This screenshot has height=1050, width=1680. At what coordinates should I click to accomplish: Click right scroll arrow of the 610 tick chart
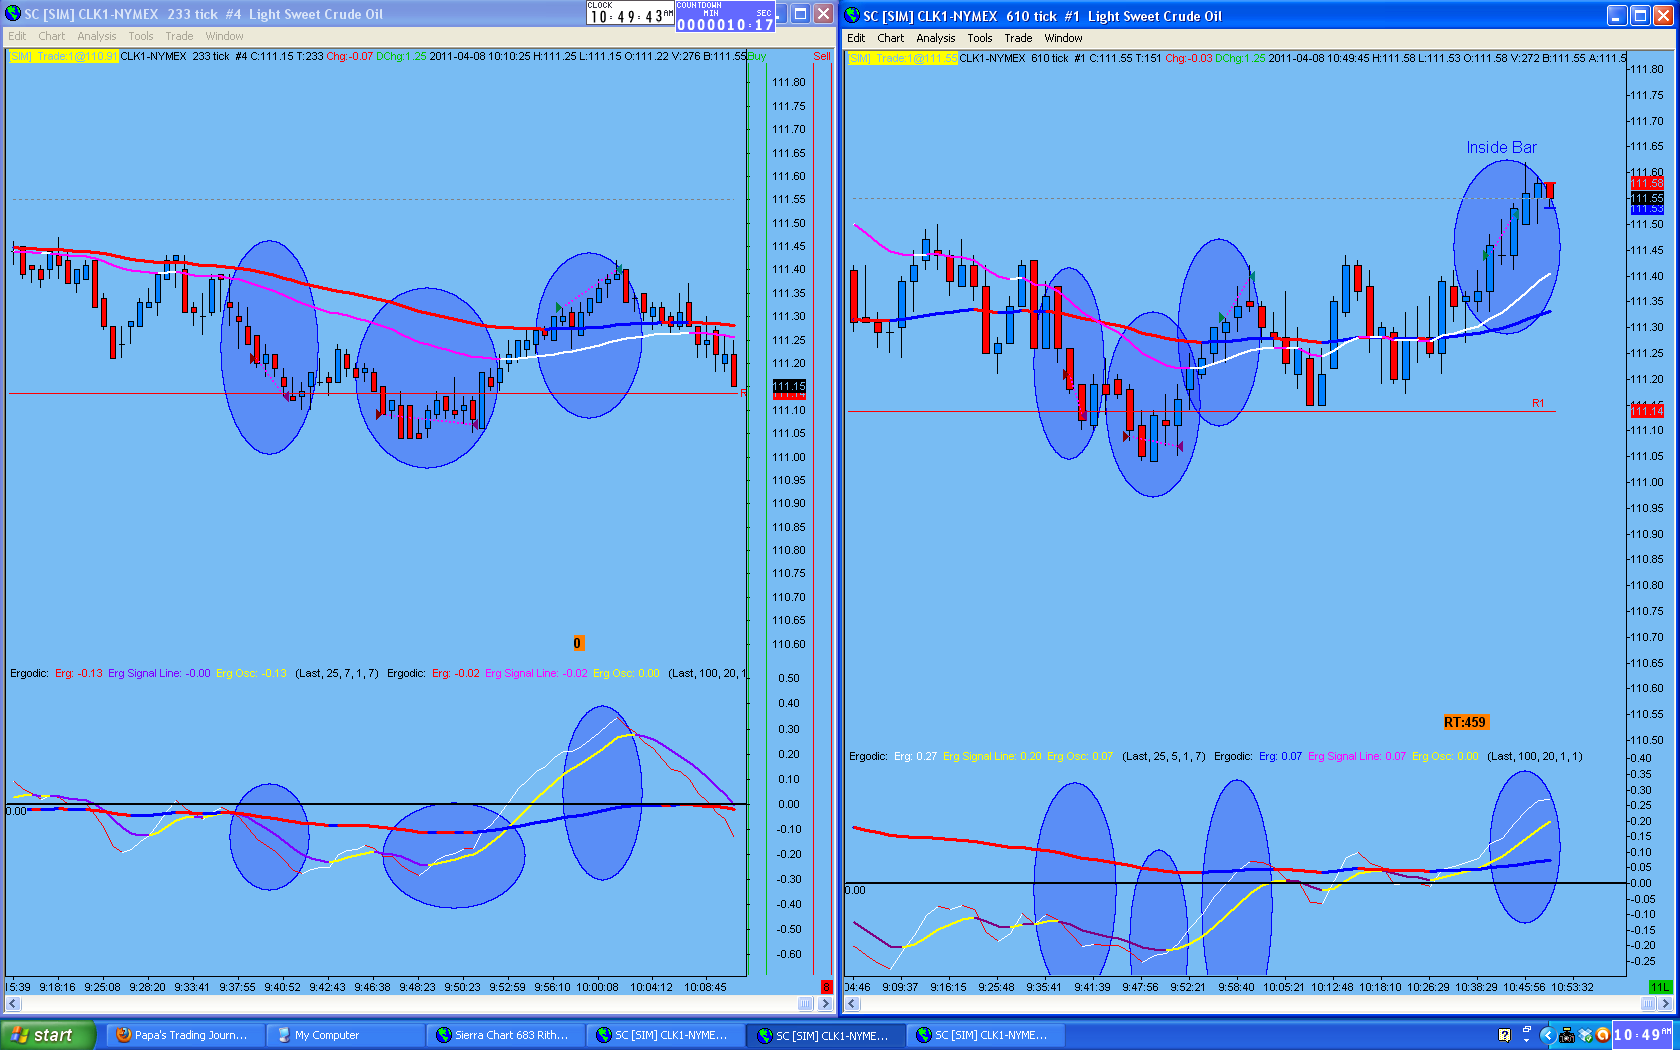(x=1666, y=1003)
